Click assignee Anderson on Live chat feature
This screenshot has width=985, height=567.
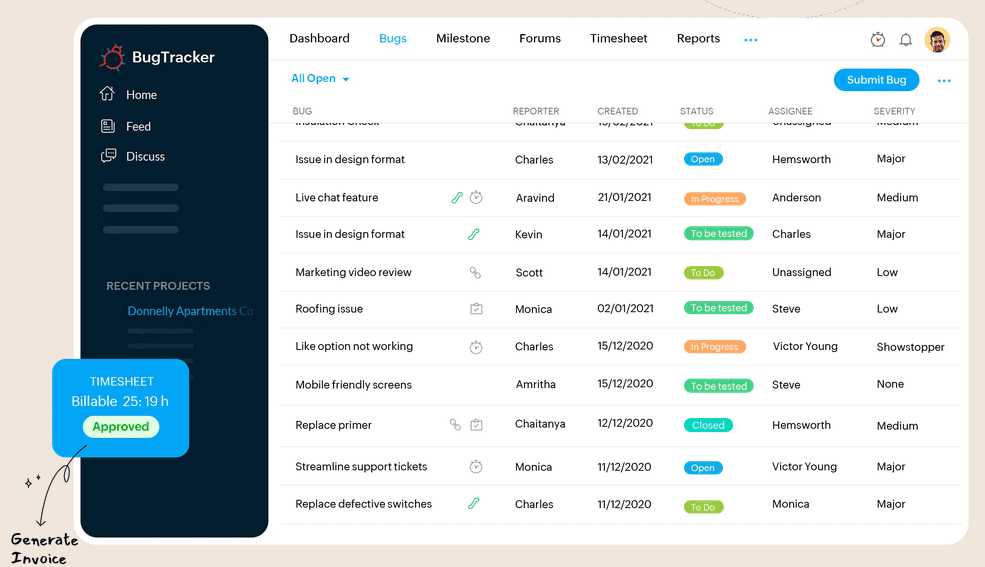797,197
